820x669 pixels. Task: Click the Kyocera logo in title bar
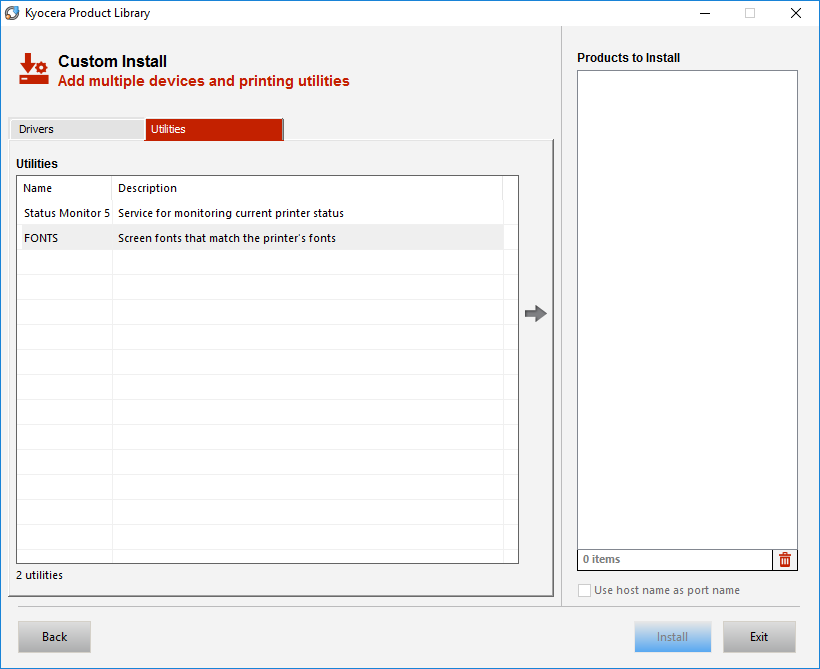[12, 13]
